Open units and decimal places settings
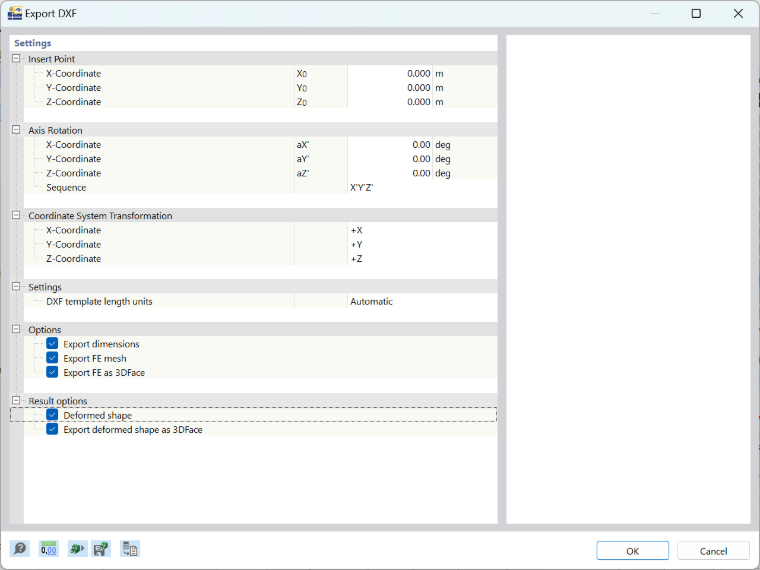Image resolution: width=760 pixels, height=570 pixels. [48, 549]
